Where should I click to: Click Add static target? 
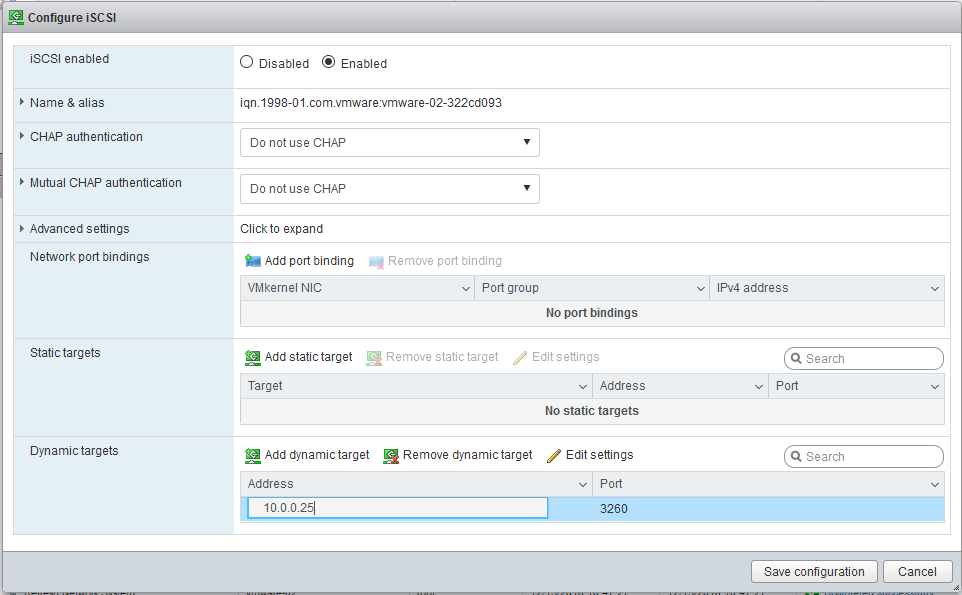point(309,356)
